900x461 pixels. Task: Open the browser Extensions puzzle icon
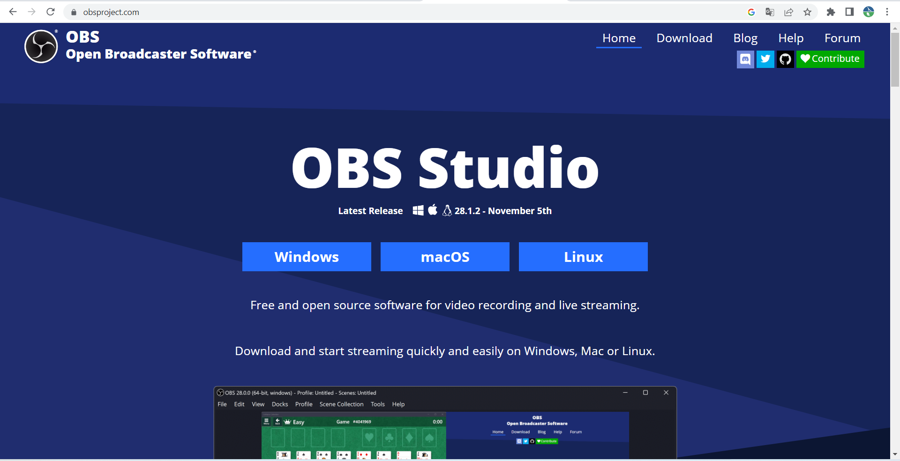(830, 12)
